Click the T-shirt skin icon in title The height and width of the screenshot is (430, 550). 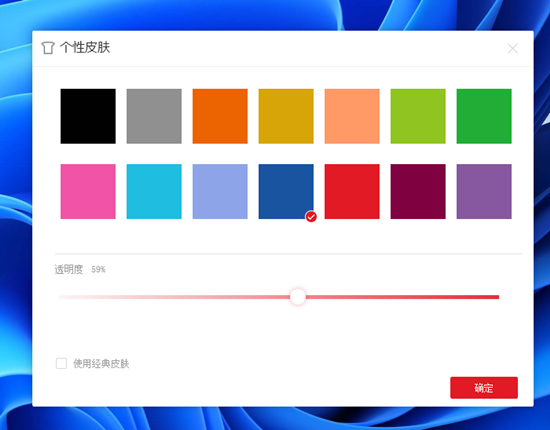(48, 48)
